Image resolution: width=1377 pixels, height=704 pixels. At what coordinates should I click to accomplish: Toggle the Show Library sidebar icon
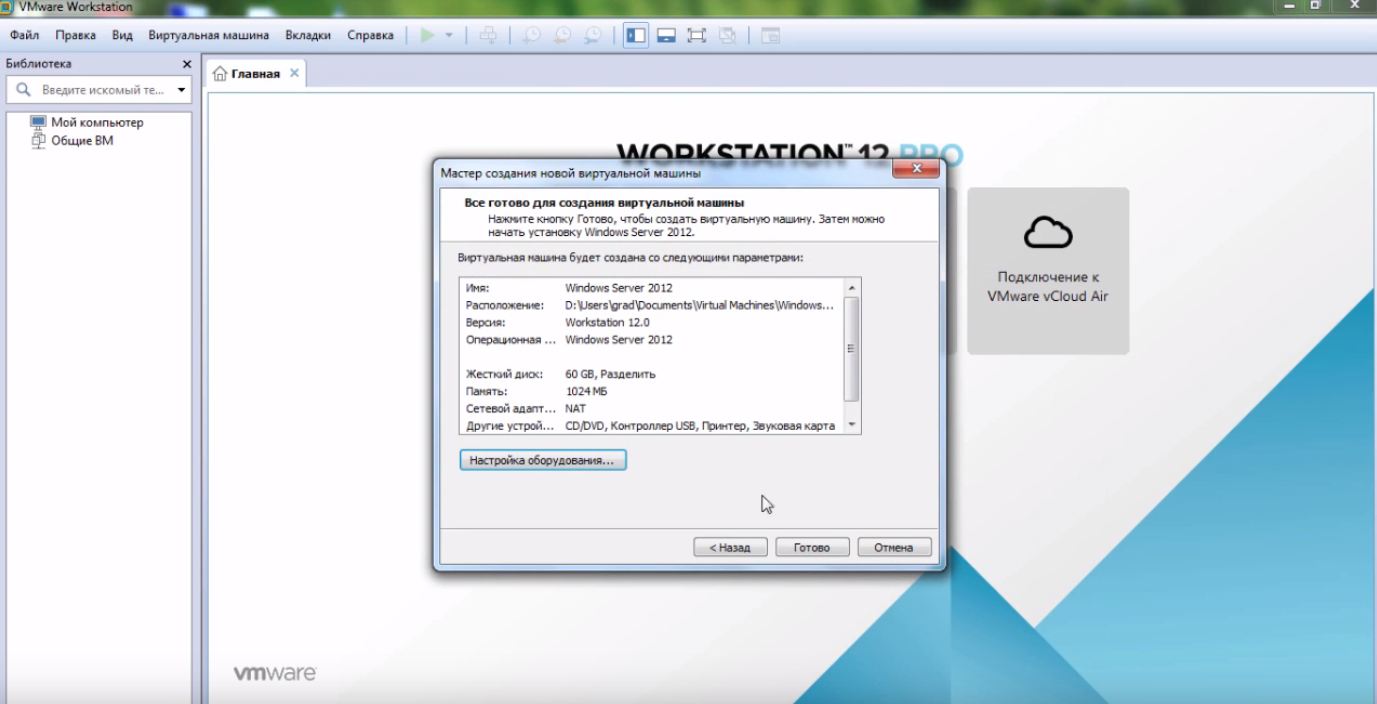[x=636, y=35]
